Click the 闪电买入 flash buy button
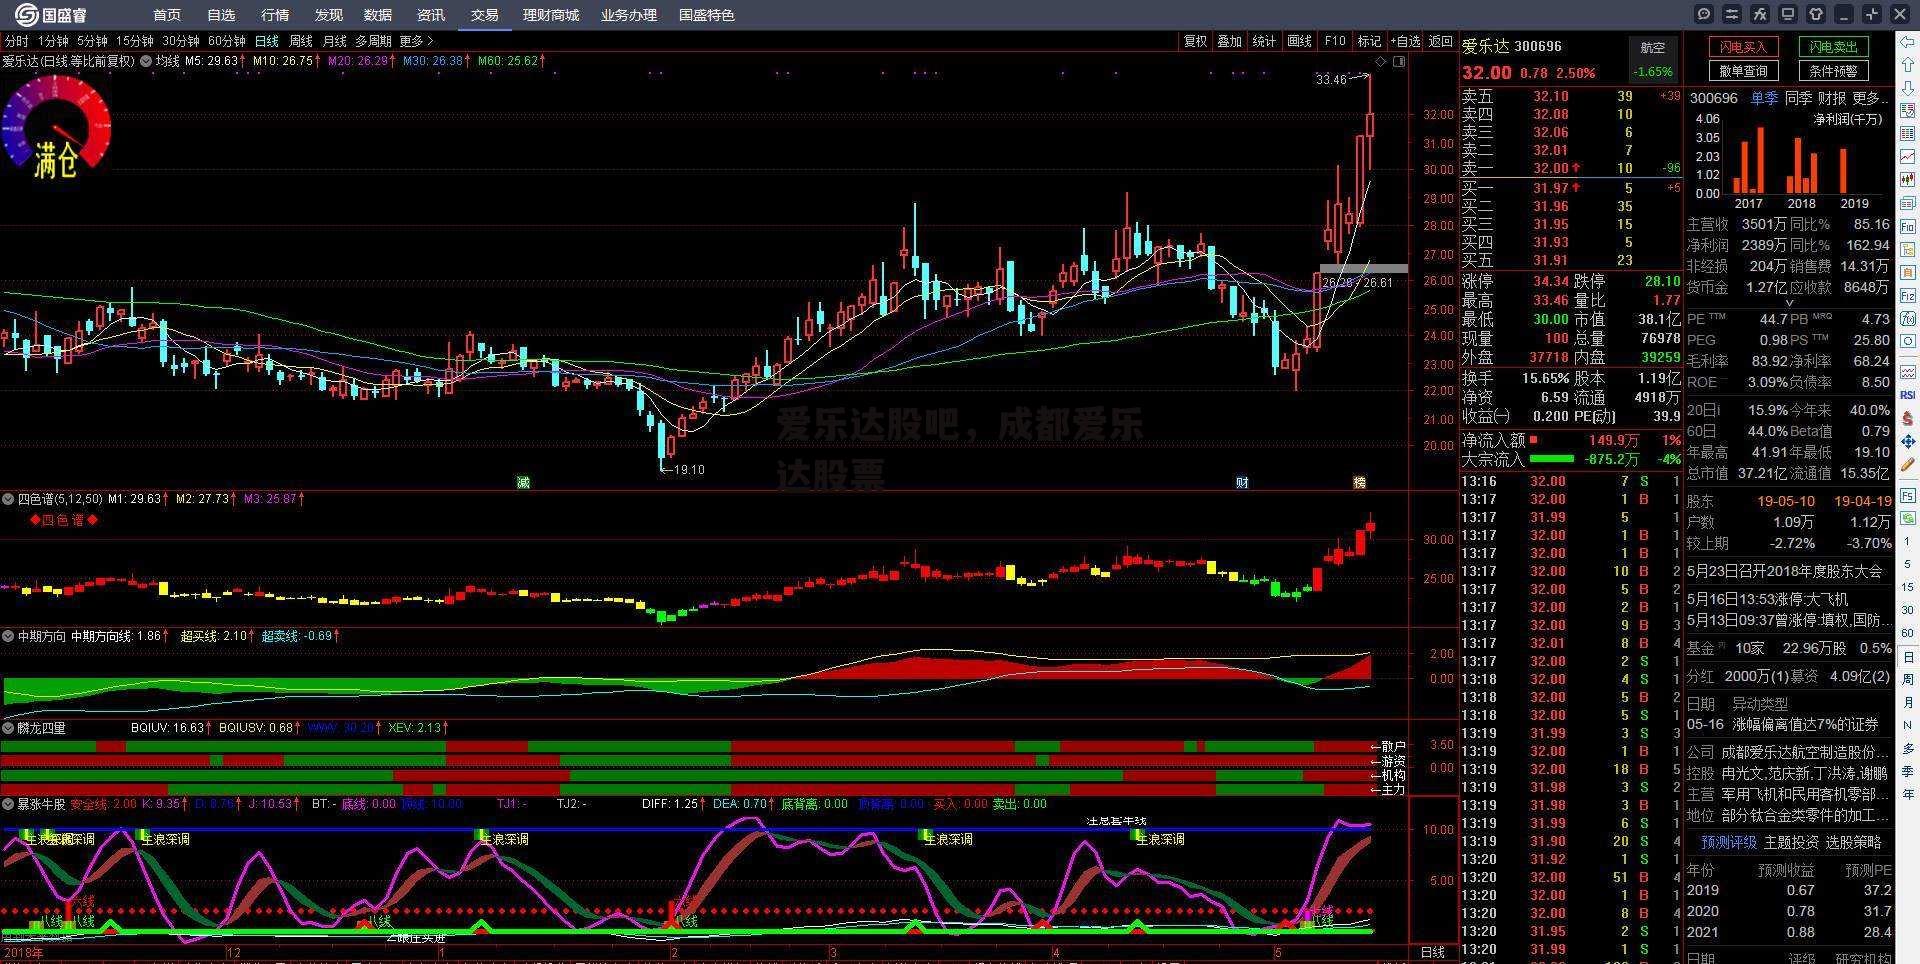 click(1743, 47)
